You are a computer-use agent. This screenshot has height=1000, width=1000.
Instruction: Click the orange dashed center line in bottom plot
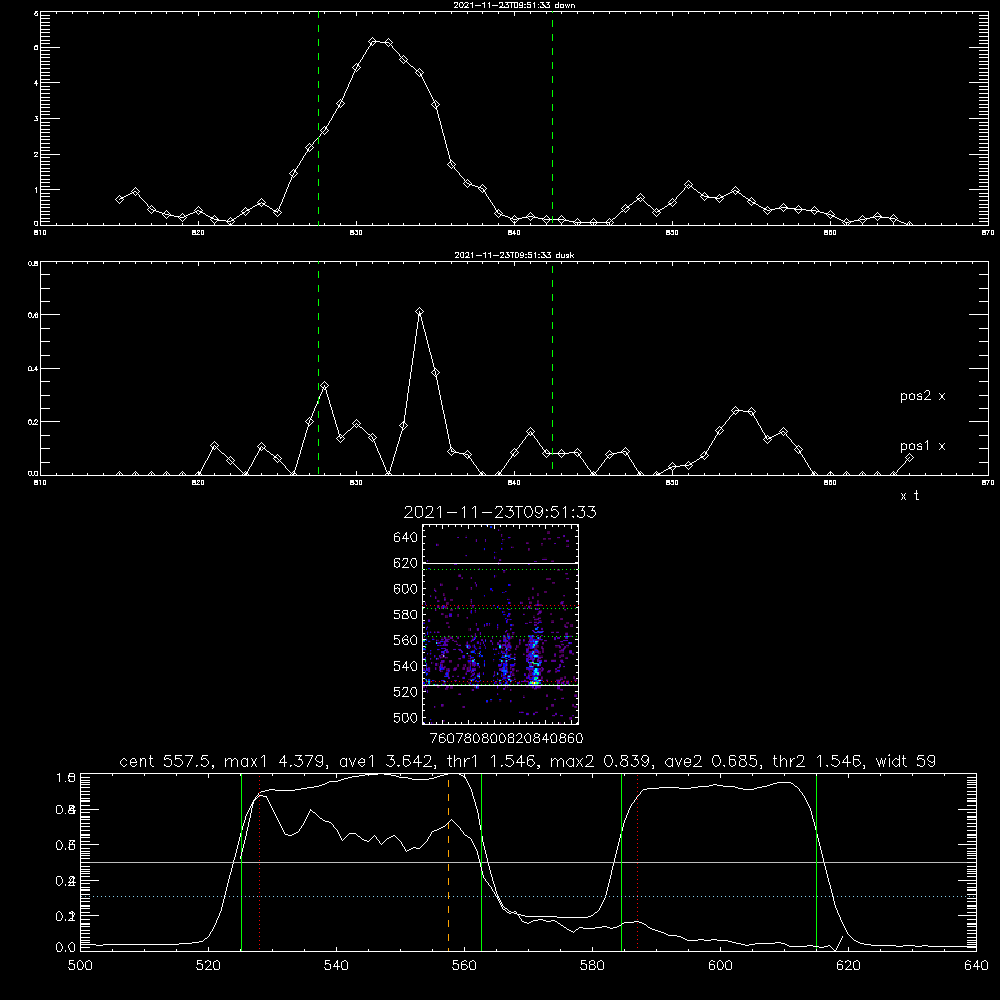[448, 861]
